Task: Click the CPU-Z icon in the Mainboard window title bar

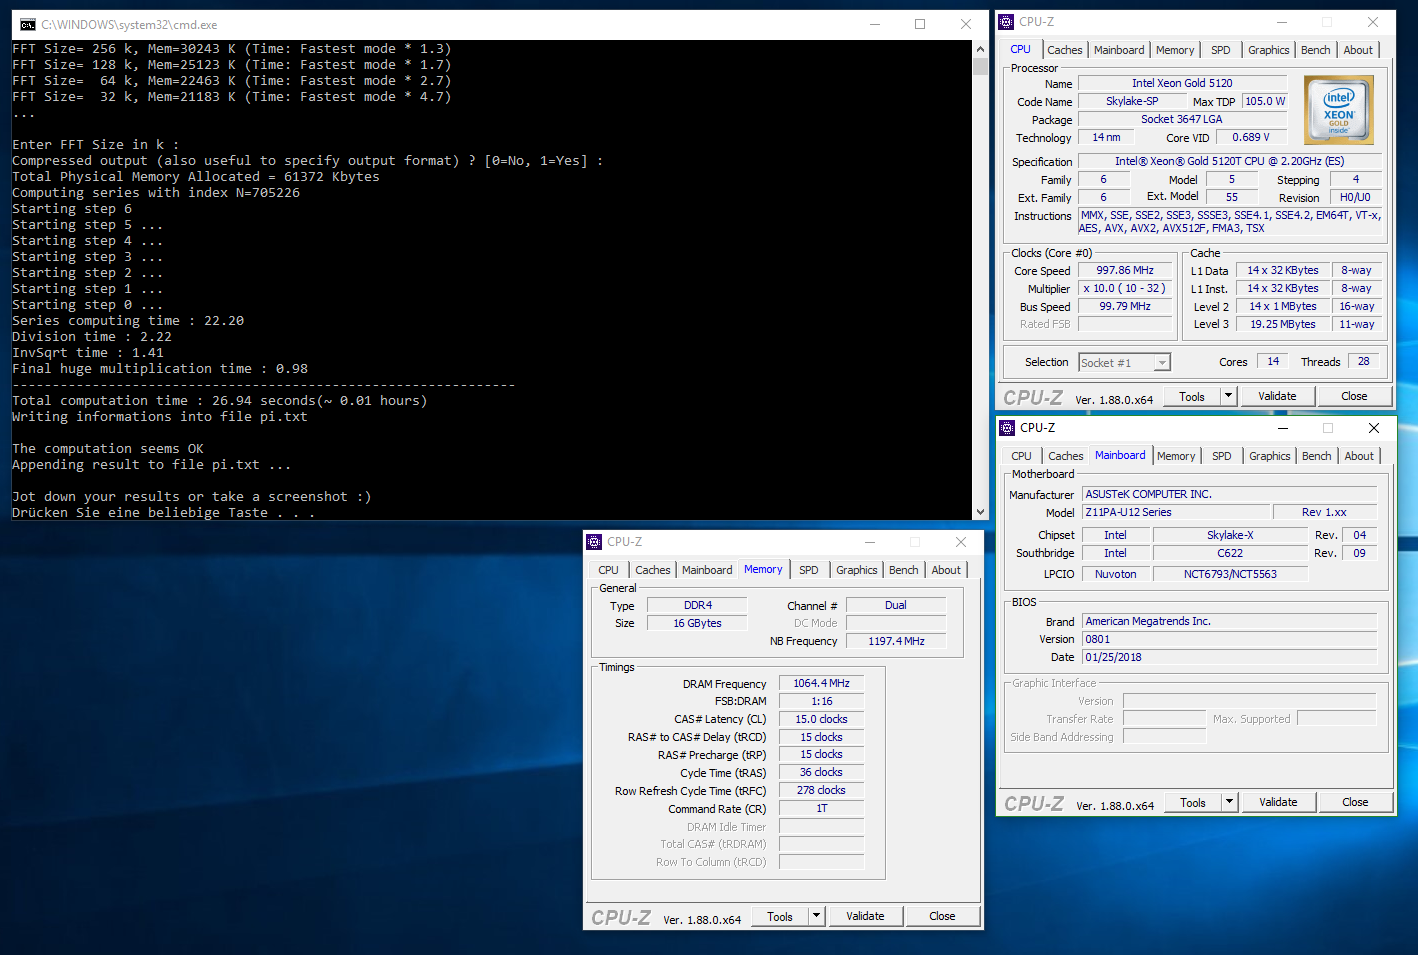Action: [x=1007, y=428]
